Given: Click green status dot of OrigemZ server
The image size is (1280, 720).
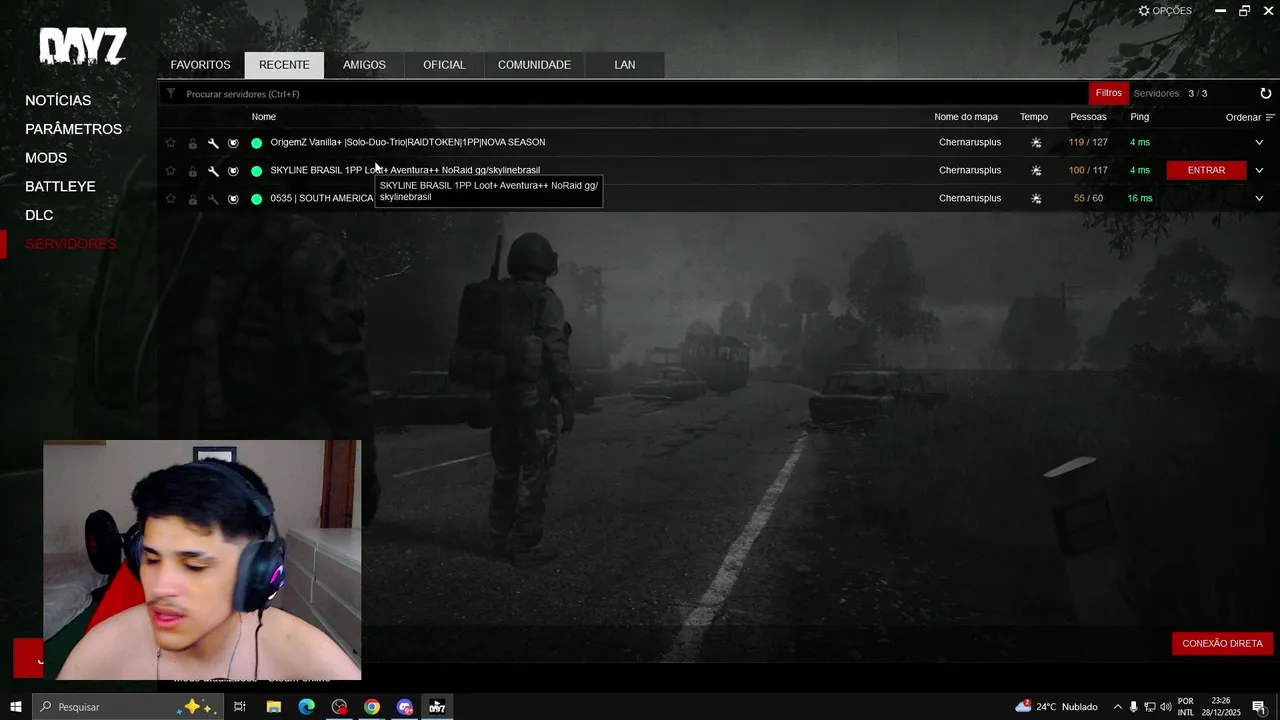Looking at the screenshot, I should (x=256, y=143).
